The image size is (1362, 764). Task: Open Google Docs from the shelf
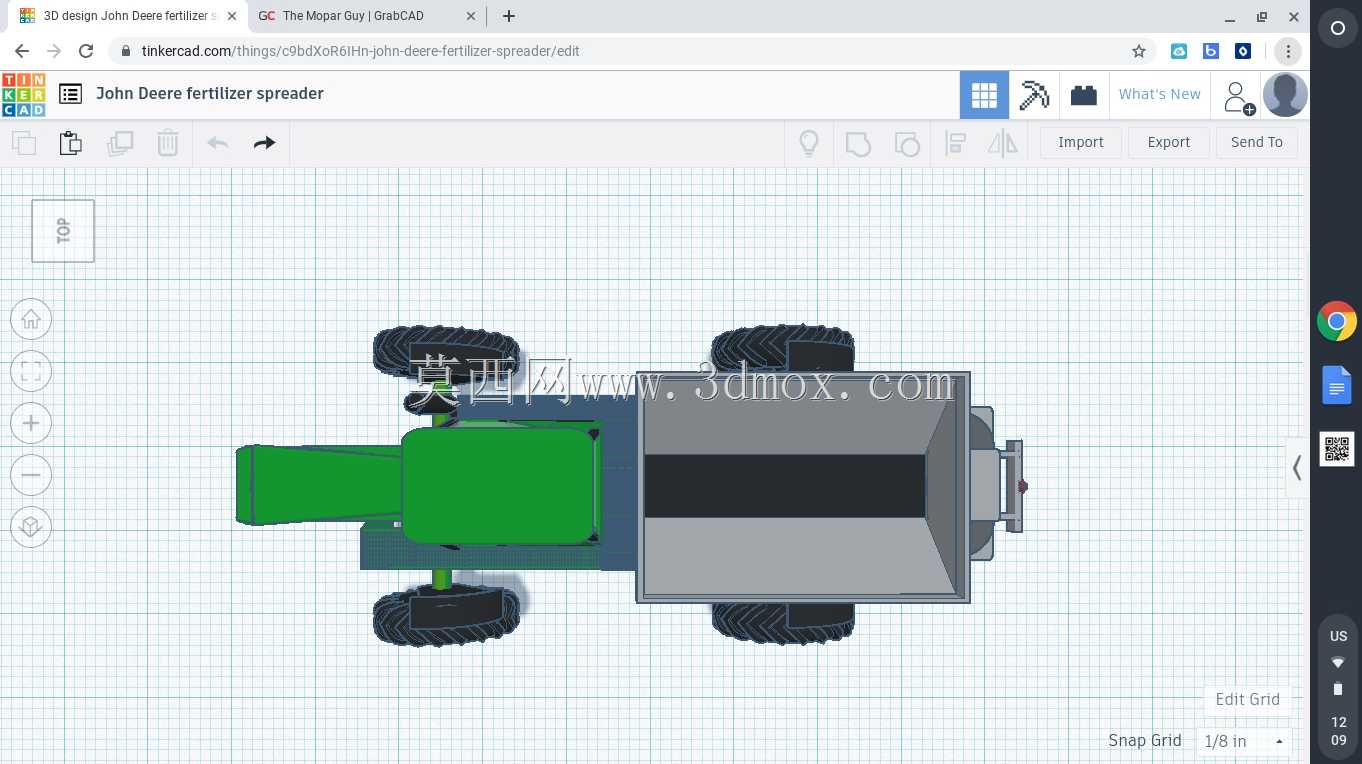(1337, 385)
